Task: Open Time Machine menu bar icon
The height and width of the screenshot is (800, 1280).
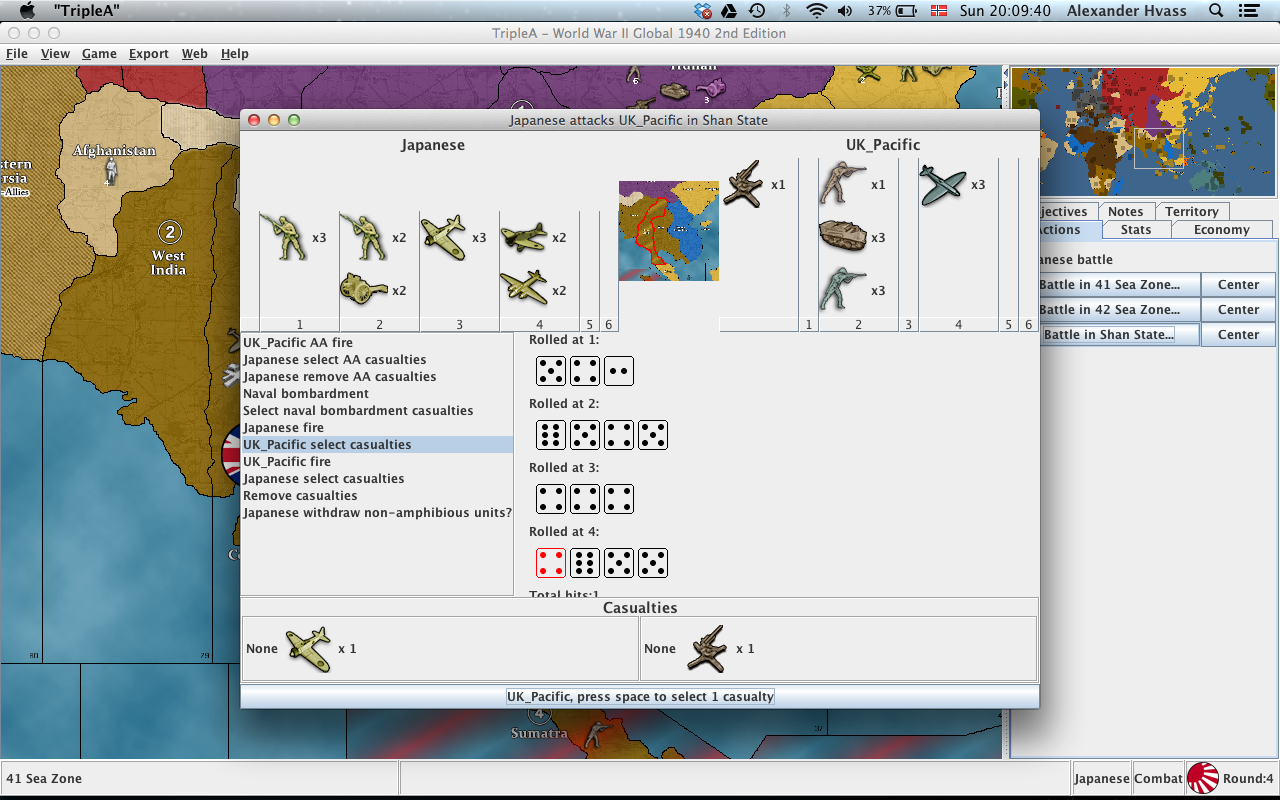Action: point(757,11)
